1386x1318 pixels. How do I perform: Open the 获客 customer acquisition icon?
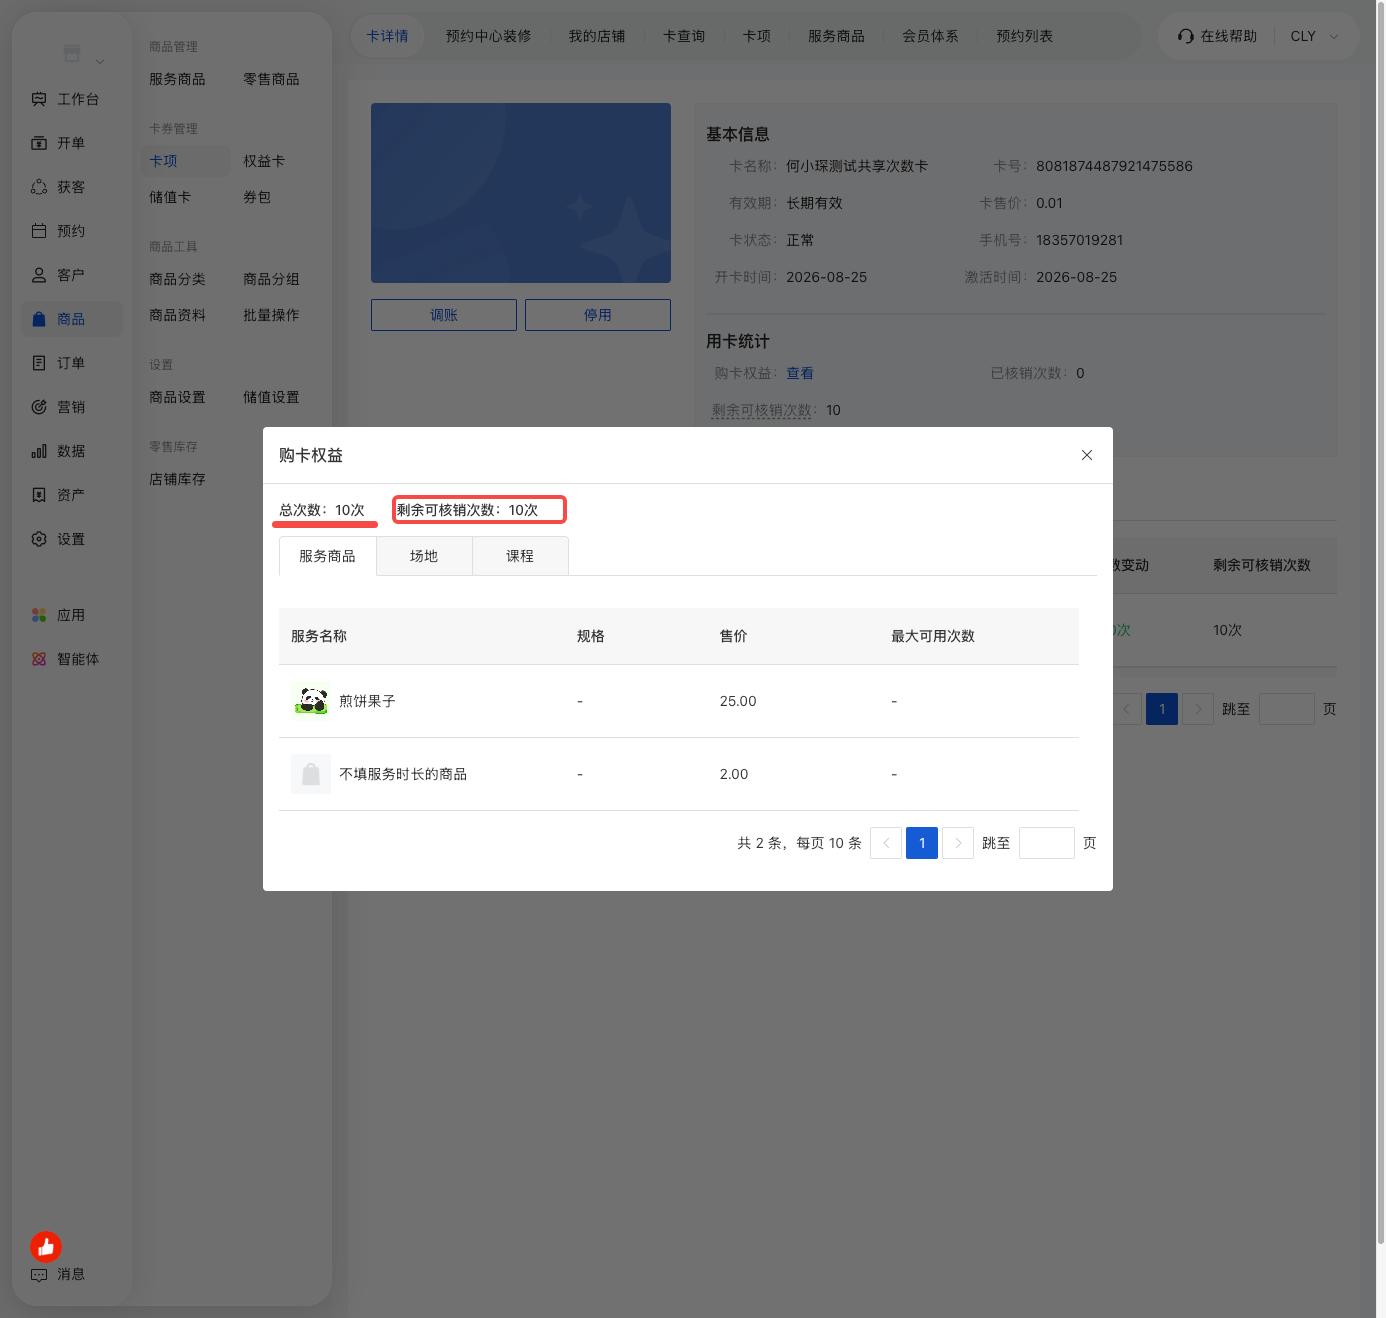(x=39, y=187)
